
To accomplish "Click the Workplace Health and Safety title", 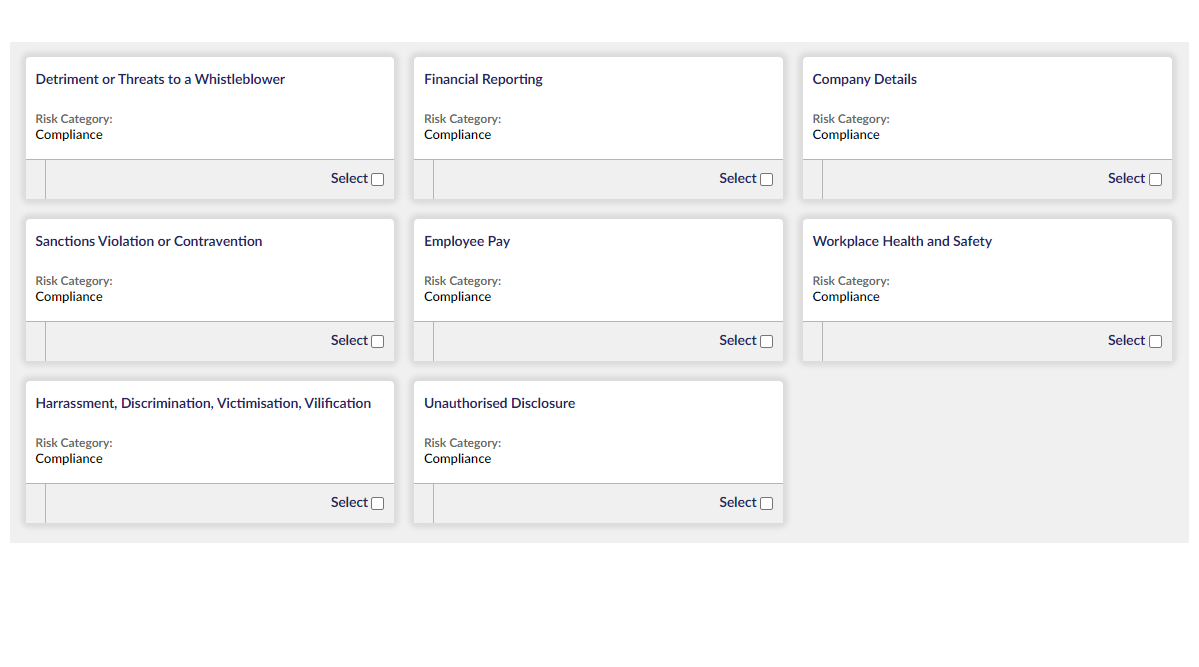I will coord(902,241).
